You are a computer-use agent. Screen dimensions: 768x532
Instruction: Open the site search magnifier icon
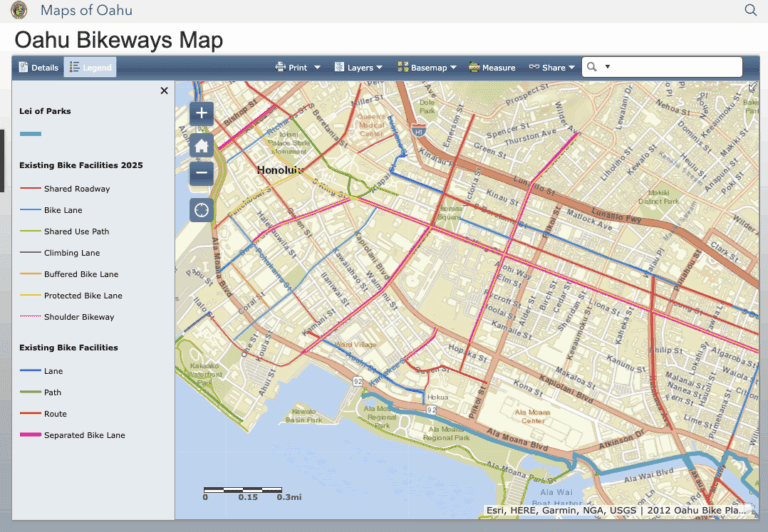750,10
